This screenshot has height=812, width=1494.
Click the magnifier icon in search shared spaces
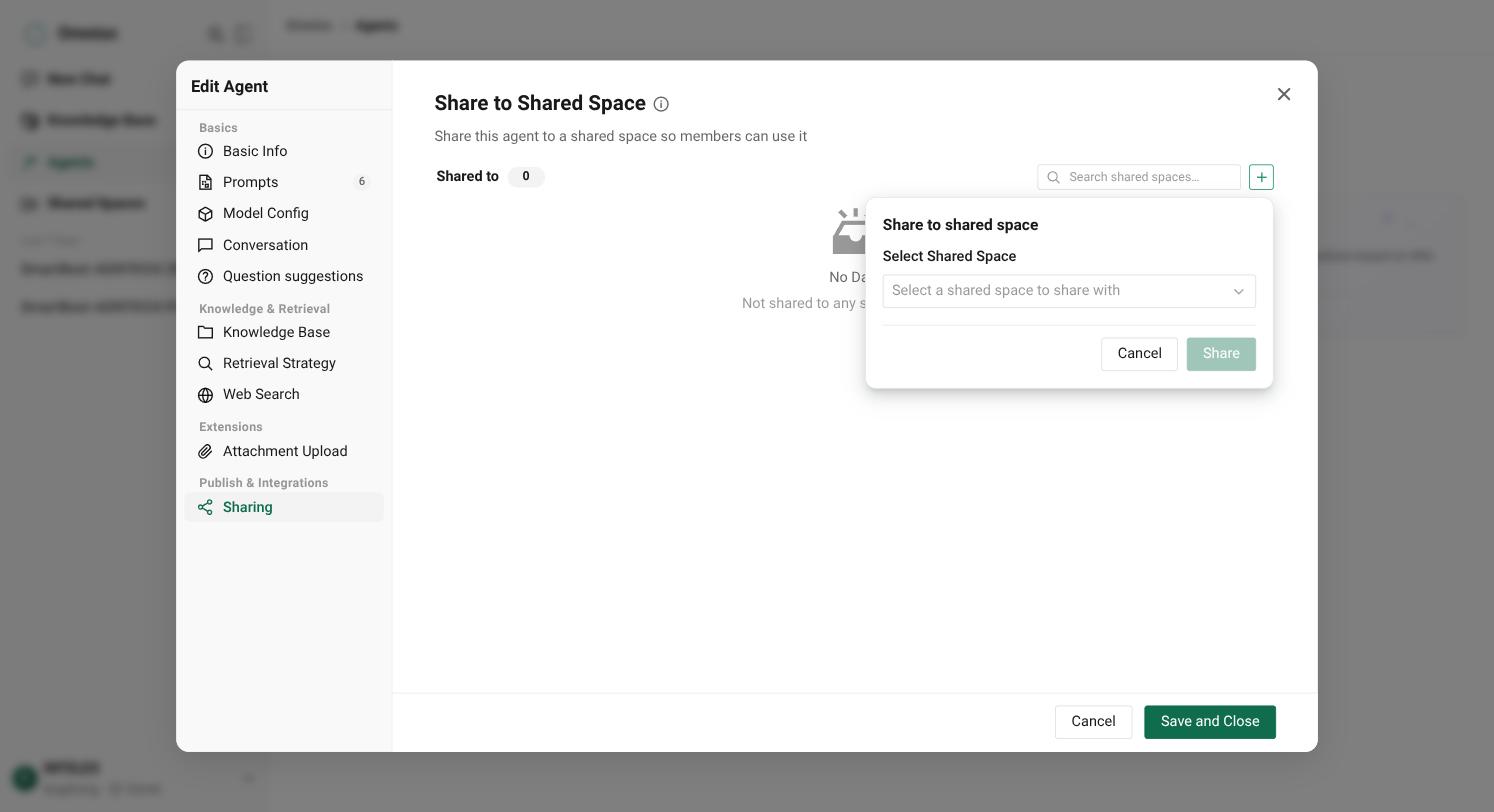1053,177
